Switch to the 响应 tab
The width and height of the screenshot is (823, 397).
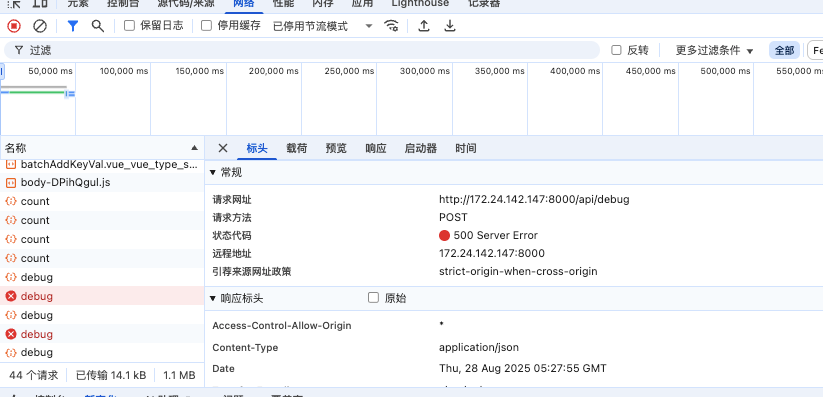[x=376, y=149]
